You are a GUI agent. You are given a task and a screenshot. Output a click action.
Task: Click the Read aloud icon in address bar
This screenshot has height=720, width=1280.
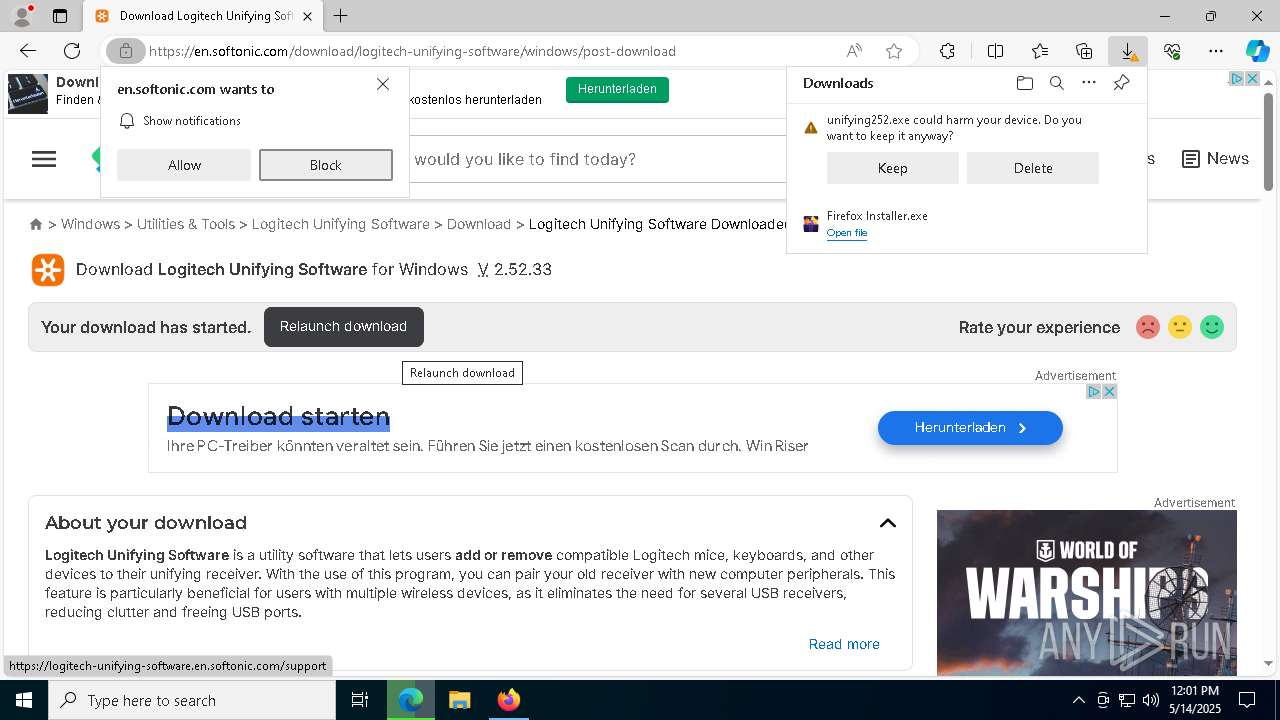tap(854, 51)
